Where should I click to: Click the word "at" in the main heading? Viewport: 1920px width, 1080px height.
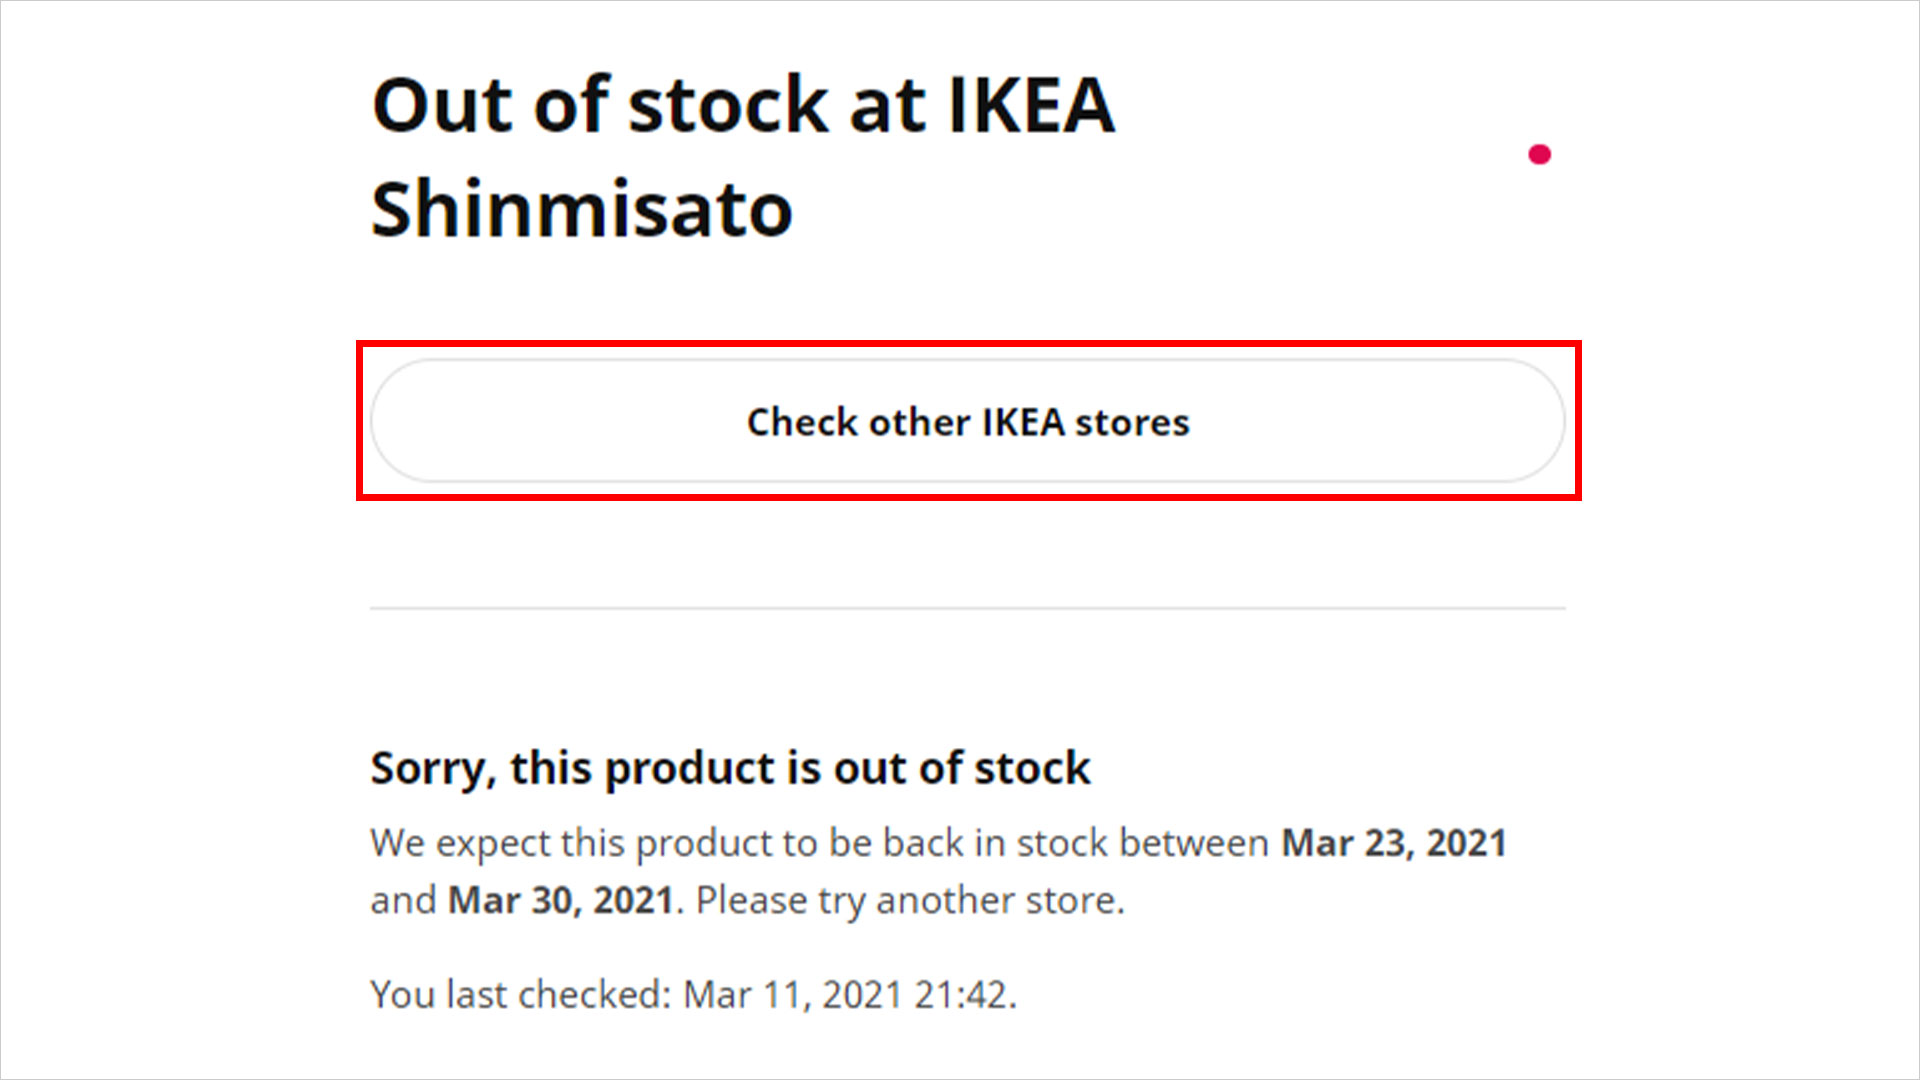click(x=887, y=105)
